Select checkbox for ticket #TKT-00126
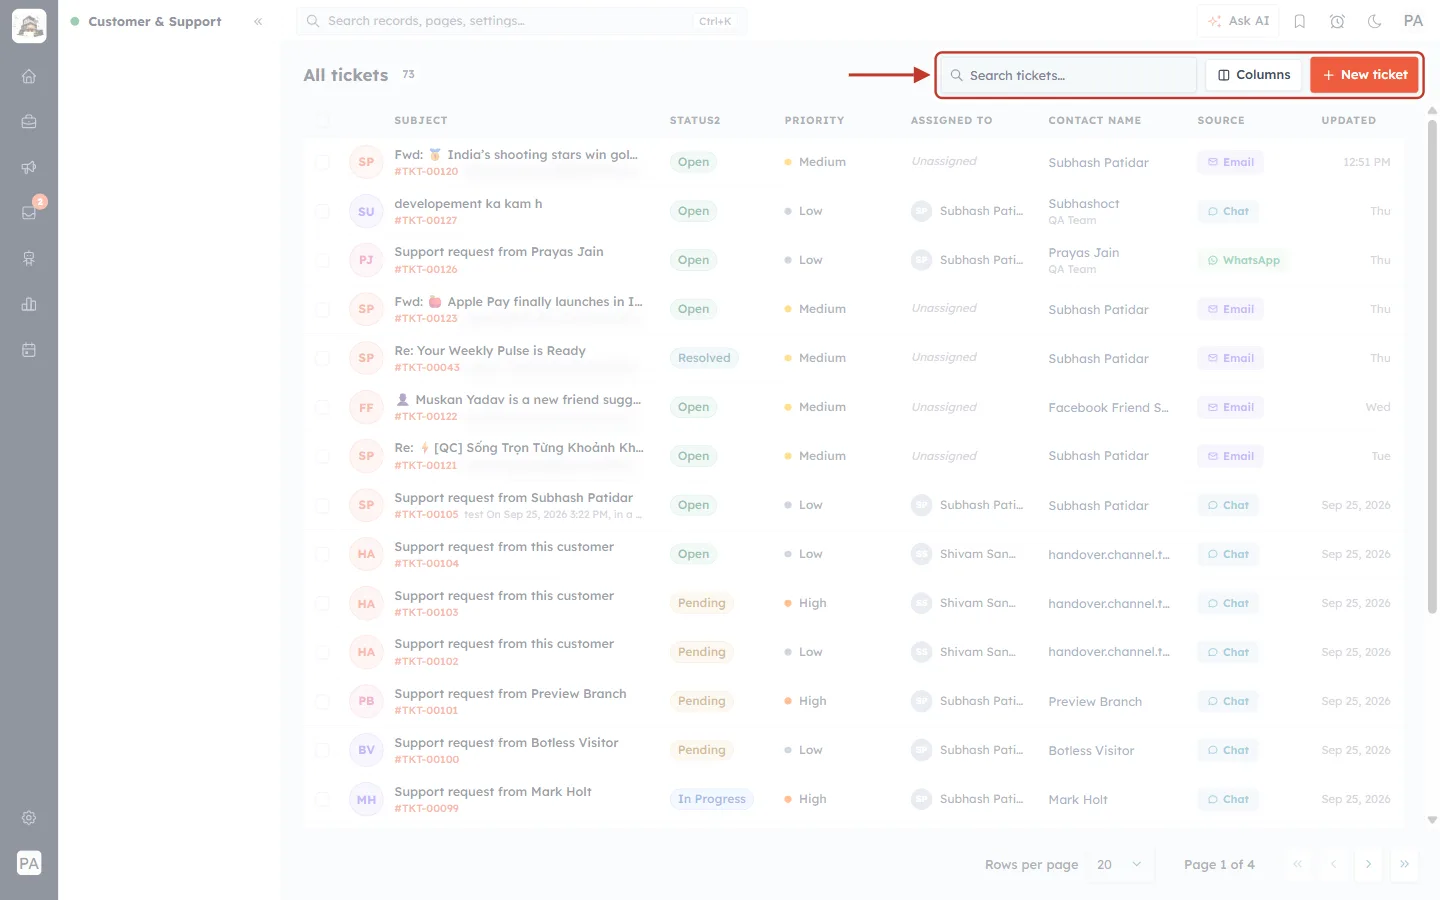The height and width of the screenshot is (900, 1440). coord(322,260)
